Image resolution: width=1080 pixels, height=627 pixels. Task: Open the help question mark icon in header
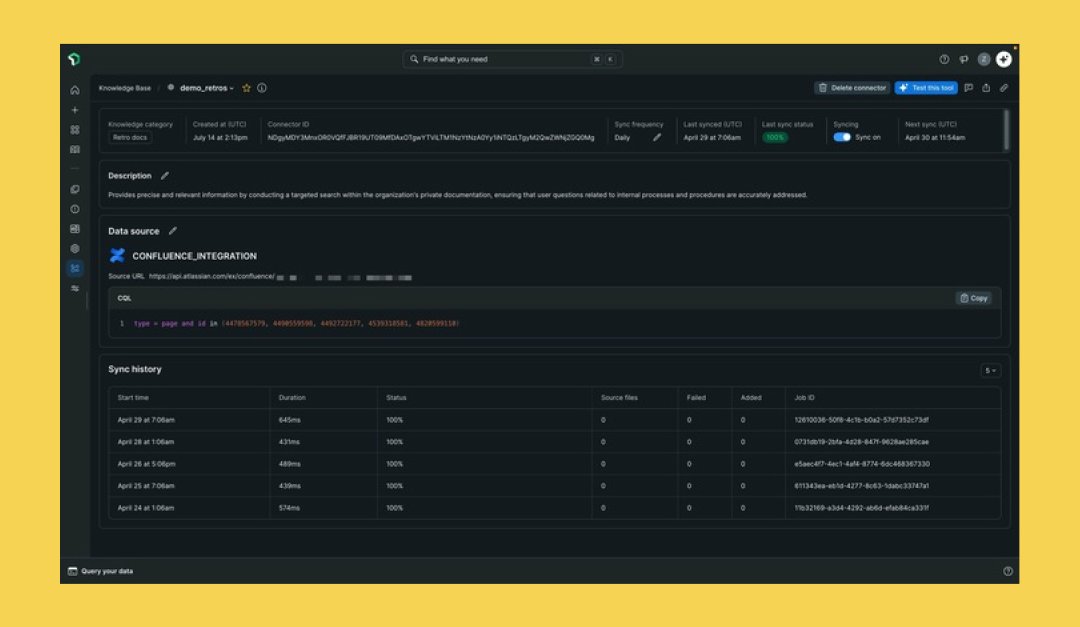(944, 59)
